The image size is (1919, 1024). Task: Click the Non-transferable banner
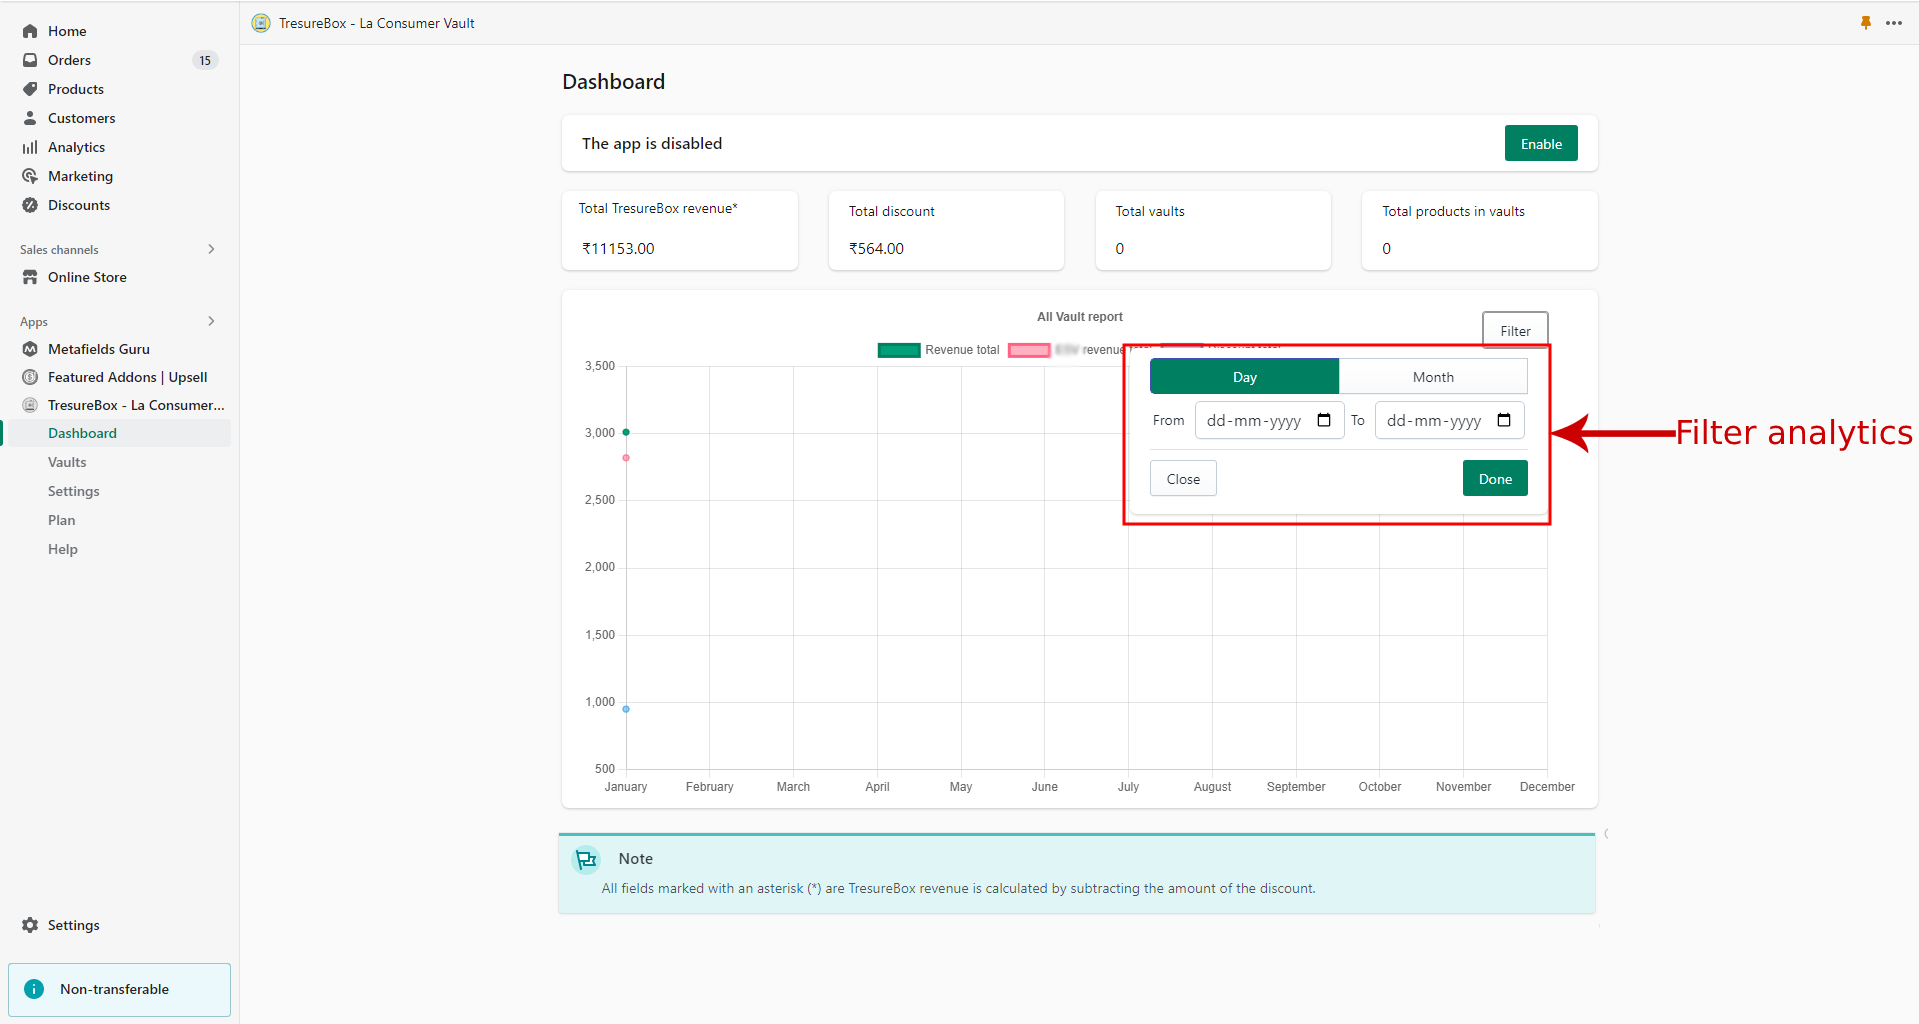119,989
